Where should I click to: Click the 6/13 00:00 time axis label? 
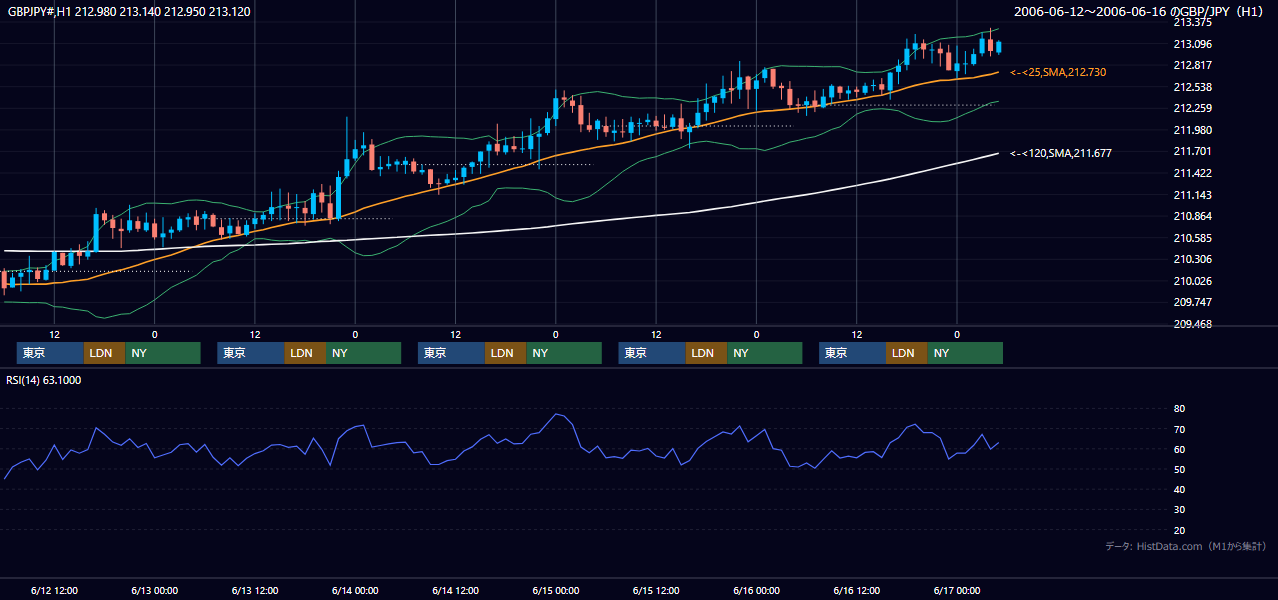tap(154, 590)
